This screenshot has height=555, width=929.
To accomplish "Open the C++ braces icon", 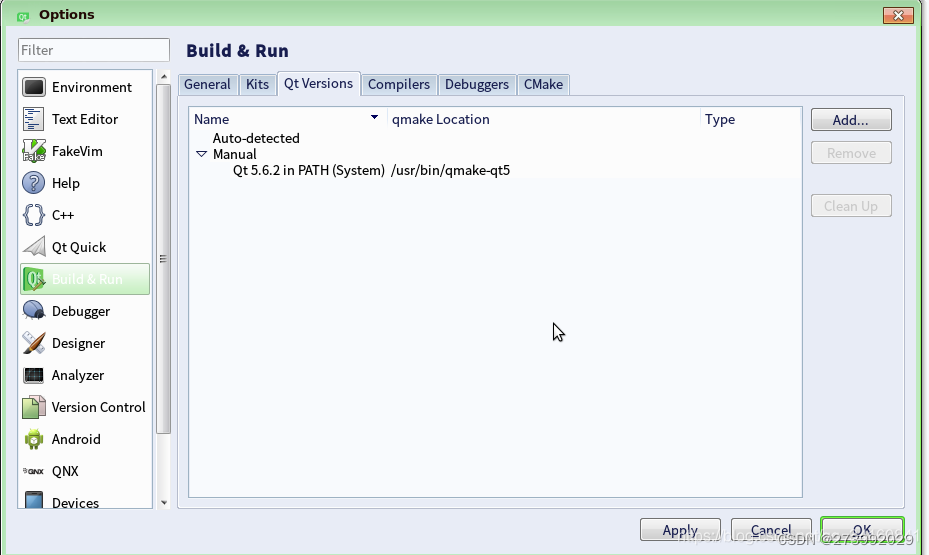I will coord(34,215).
